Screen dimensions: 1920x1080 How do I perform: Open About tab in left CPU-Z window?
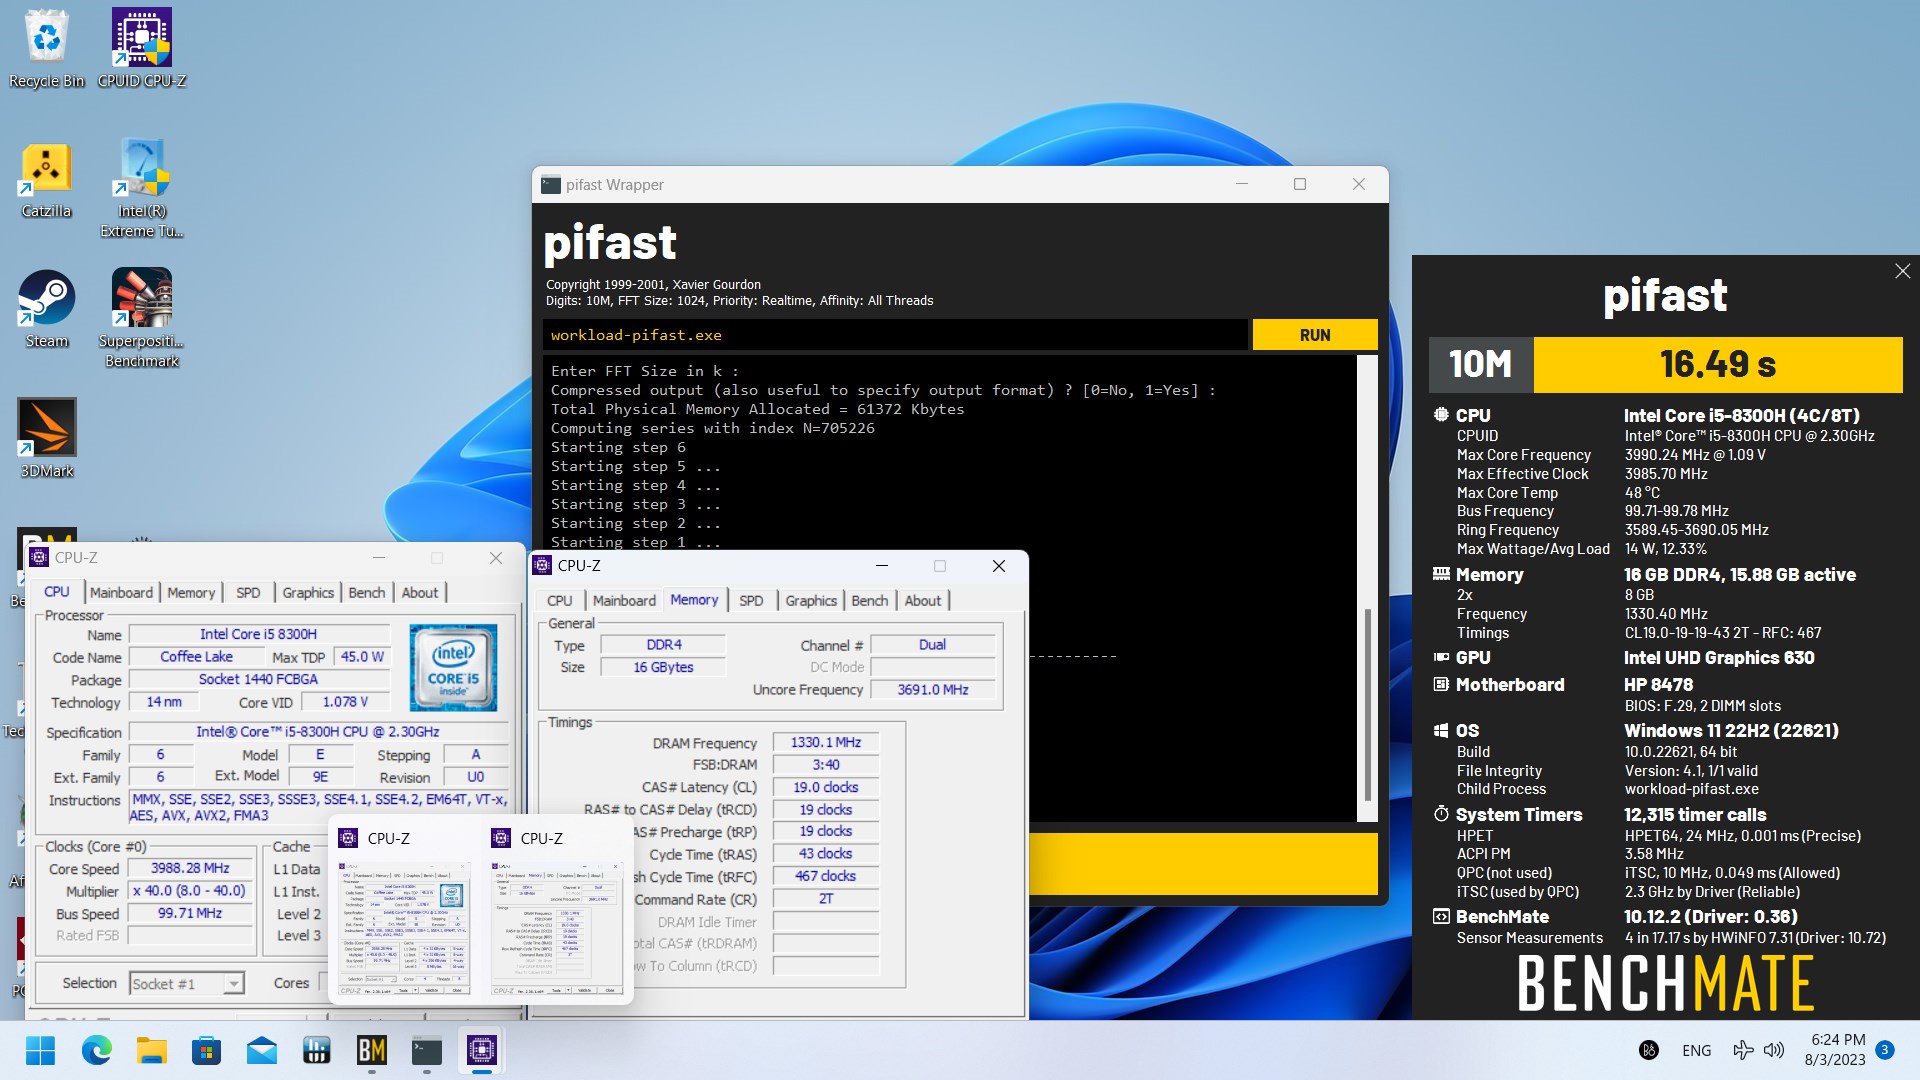coord(420,592)
